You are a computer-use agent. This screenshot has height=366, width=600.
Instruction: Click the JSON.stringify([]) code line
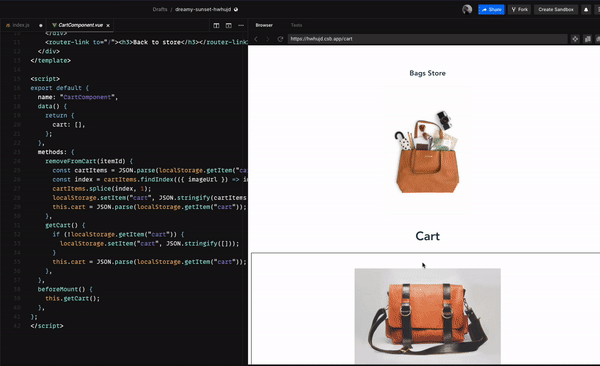[149, 243]
